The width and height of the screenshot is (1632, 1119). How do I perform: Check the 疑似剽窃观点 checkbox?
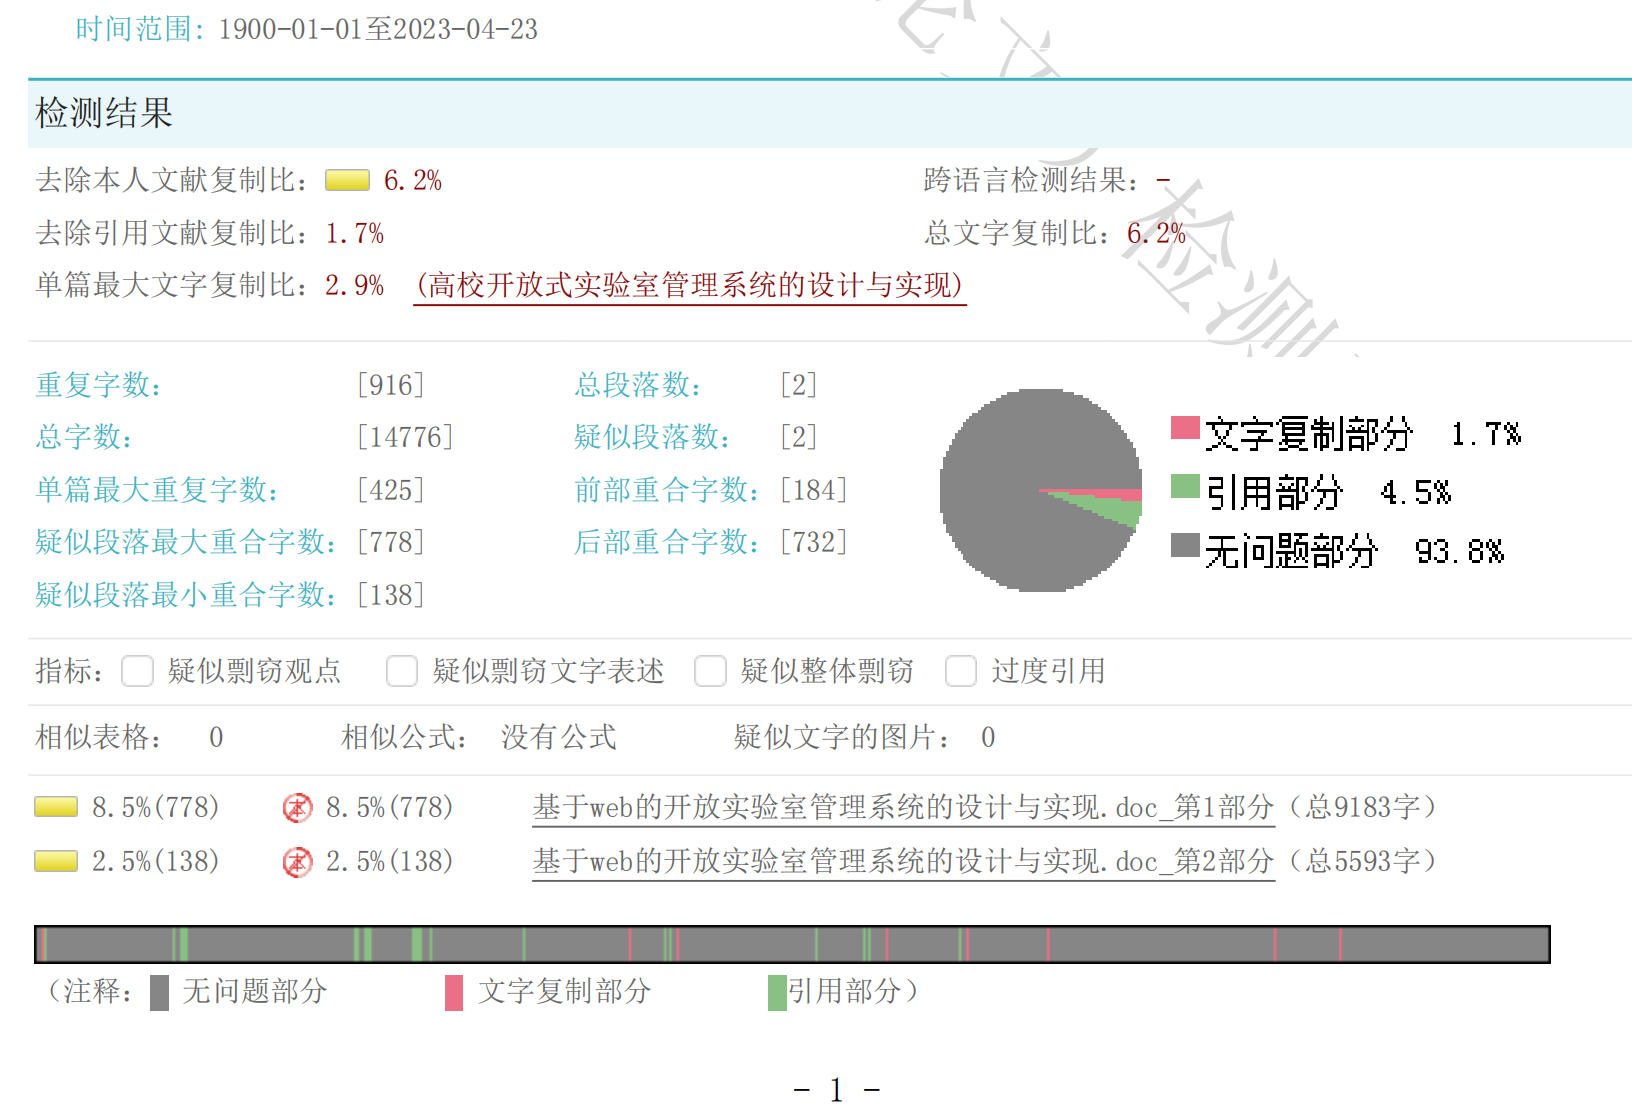[x=137, y=671]
